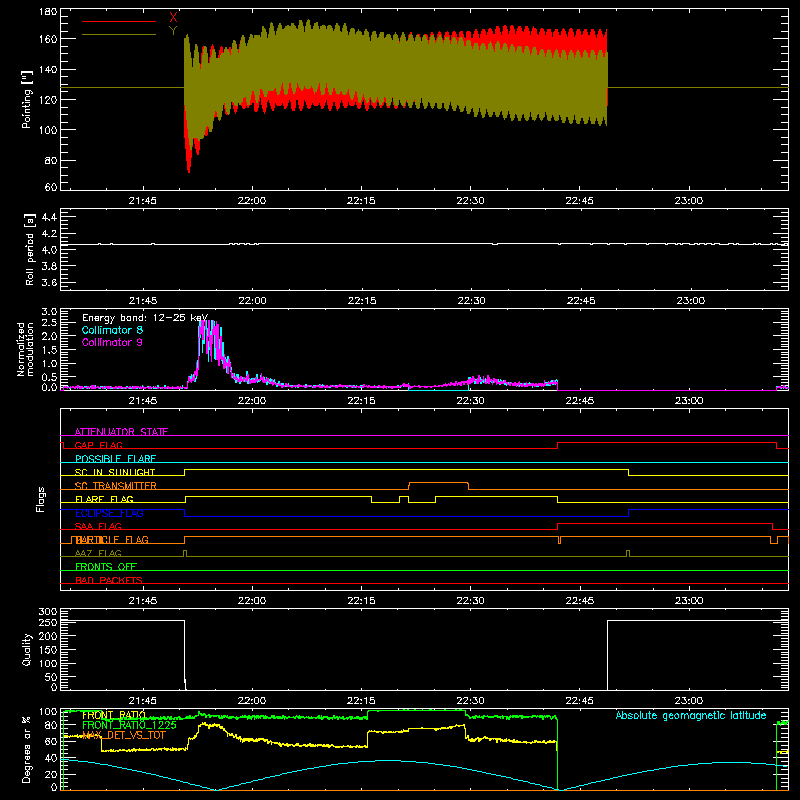Image resolution: width=800 pixels, height=800 pixels.
Task: Click the Energy band: 12-25 keV label
Action: click(145, 318)
